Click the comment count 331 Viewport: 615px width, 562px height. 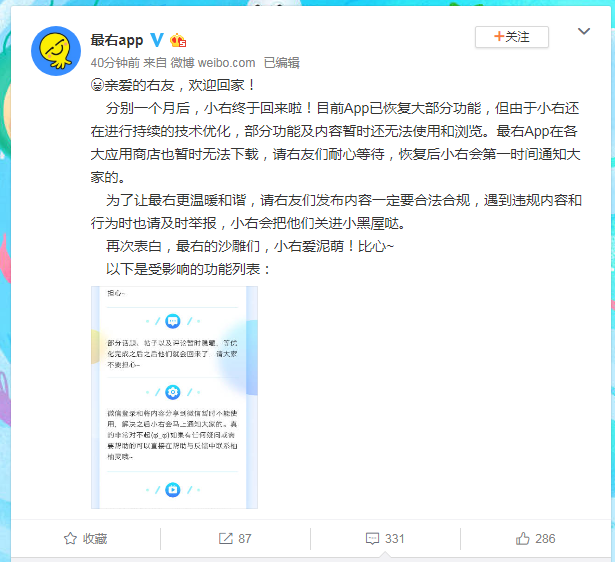point(394,538)
